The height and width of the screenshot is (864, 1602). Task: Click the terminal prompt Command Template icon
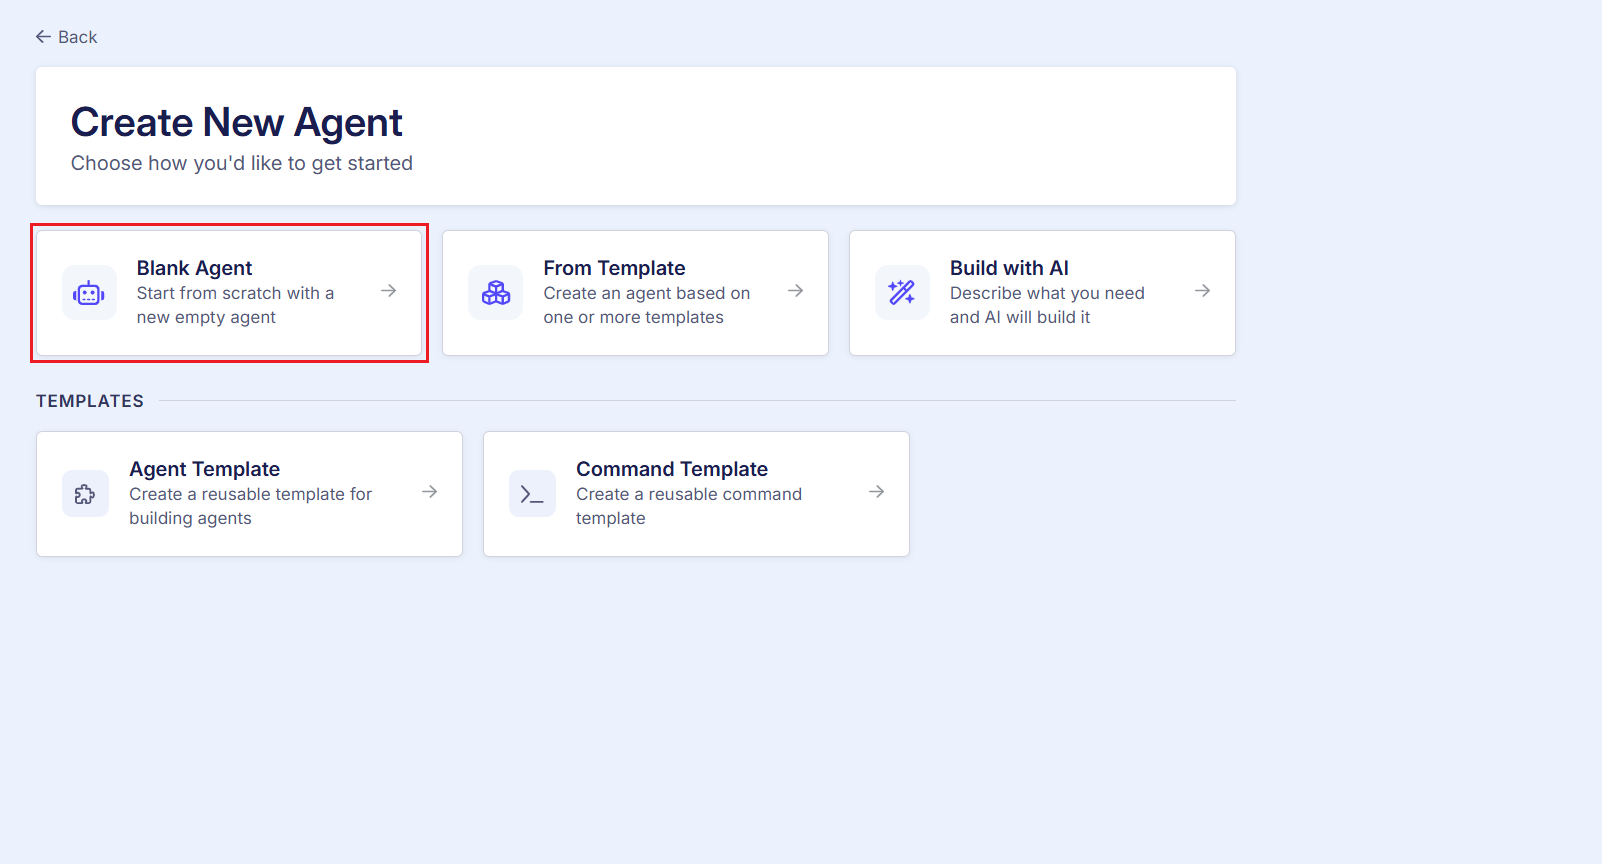[x=532, y=494]
